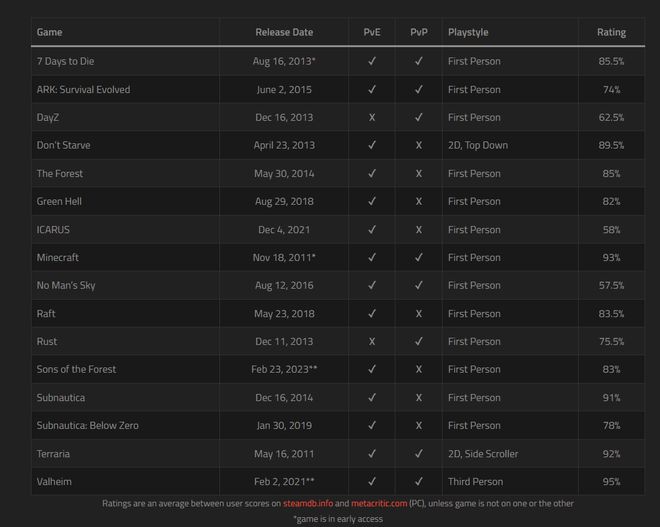Click the Playstyle column header
Viewport: 660px width, 527px height.
(468, 32)
